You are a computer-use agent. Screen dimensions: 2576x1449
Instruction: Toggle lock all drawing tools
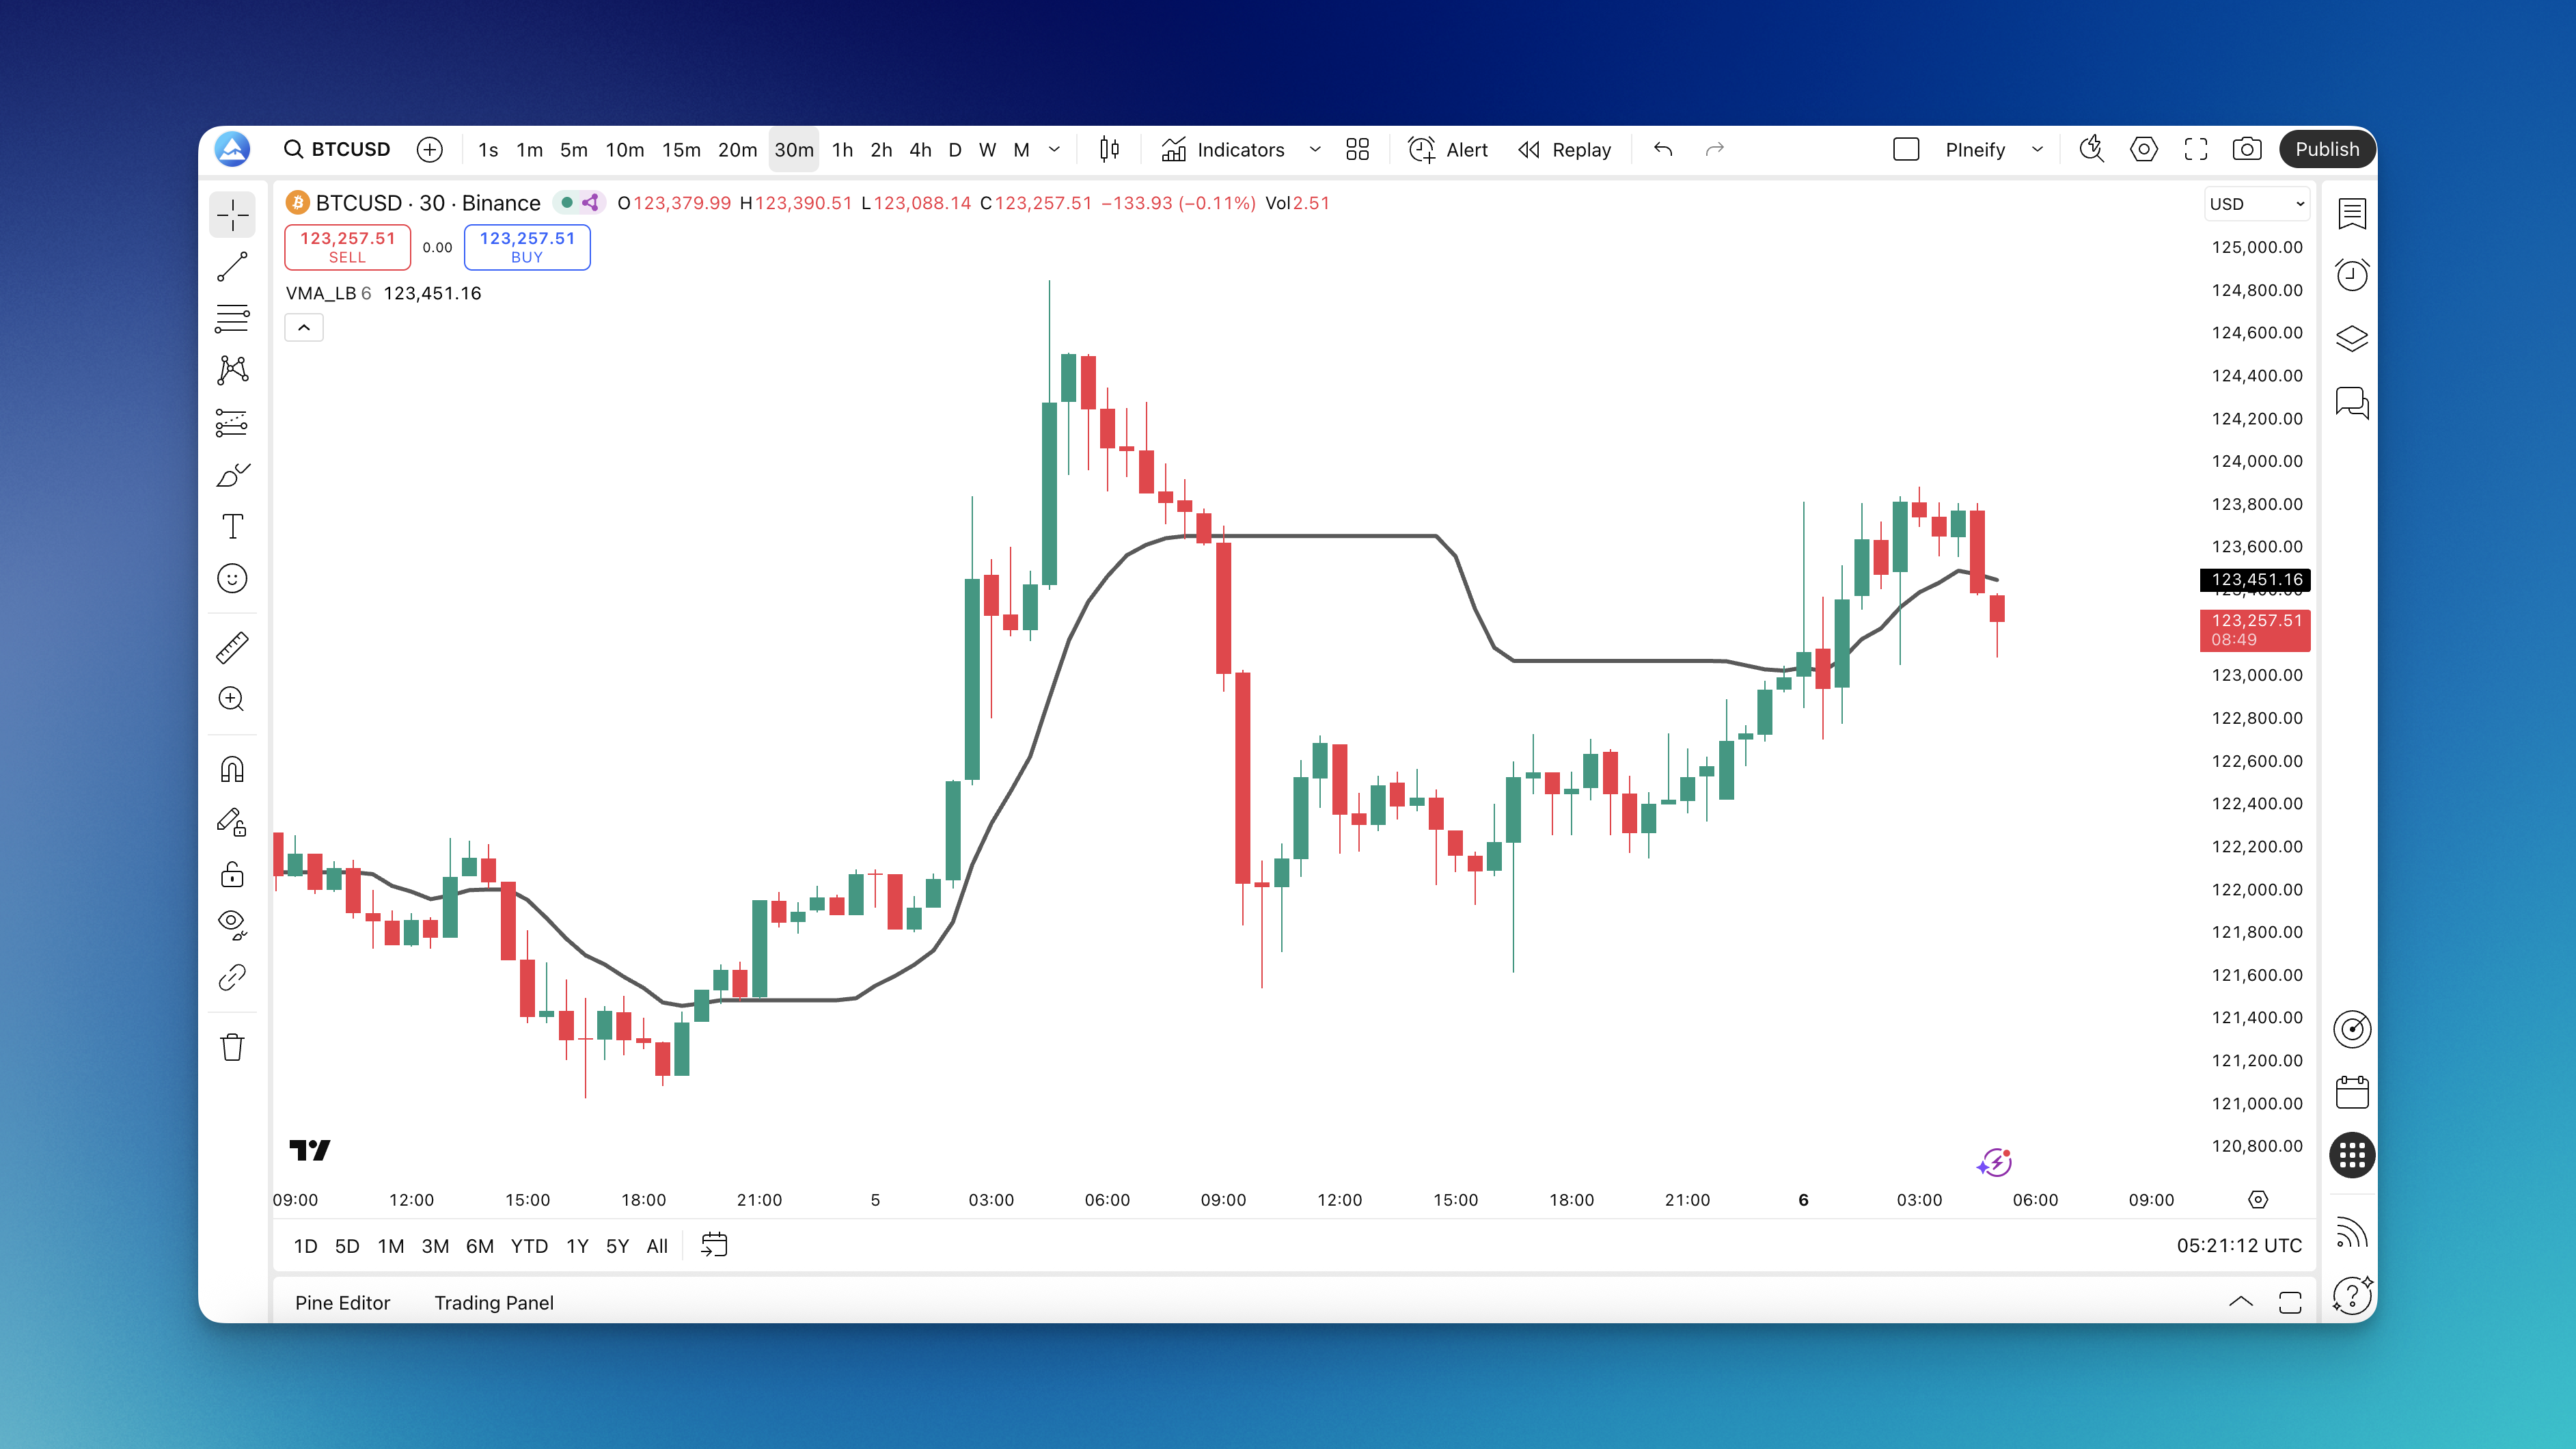coord(232,875)
